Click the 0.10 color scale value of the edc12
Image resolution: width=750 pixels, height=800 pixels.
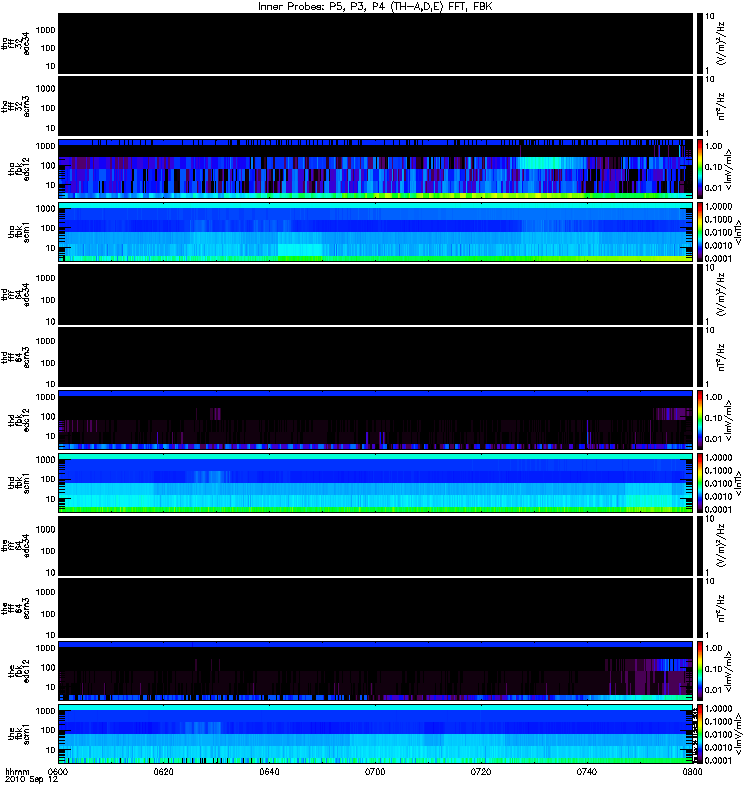(714, 669)
